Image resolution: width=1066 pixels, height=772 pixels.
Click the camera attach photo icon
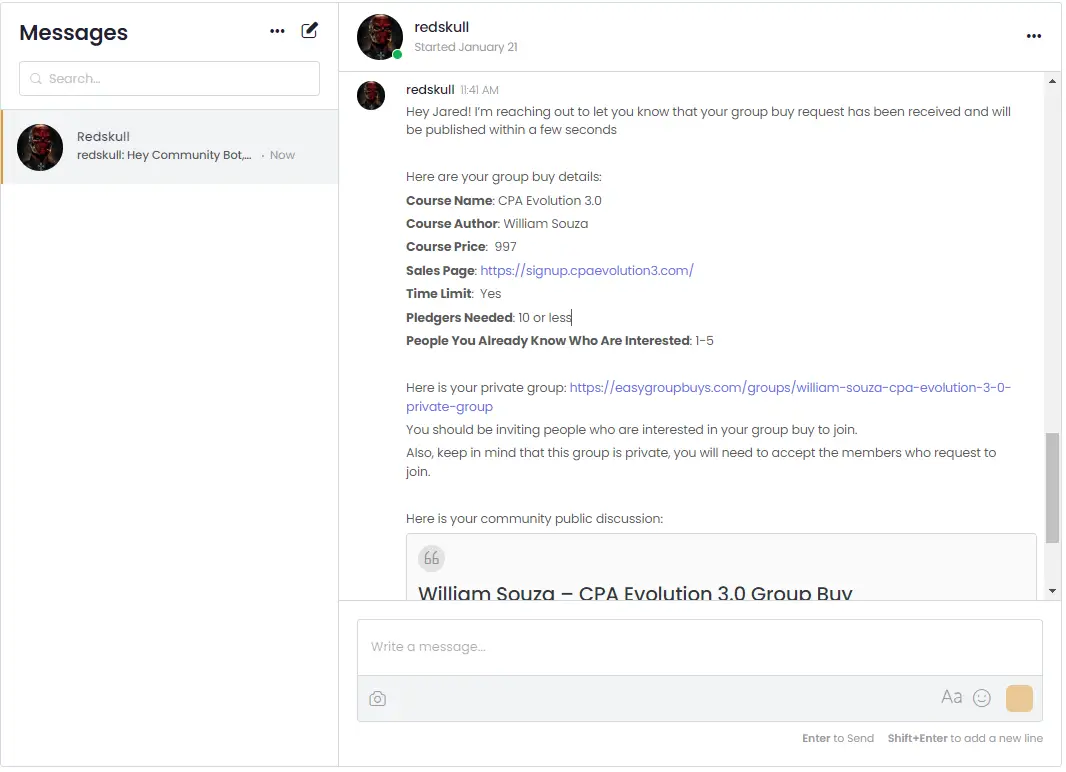point(377,699)
